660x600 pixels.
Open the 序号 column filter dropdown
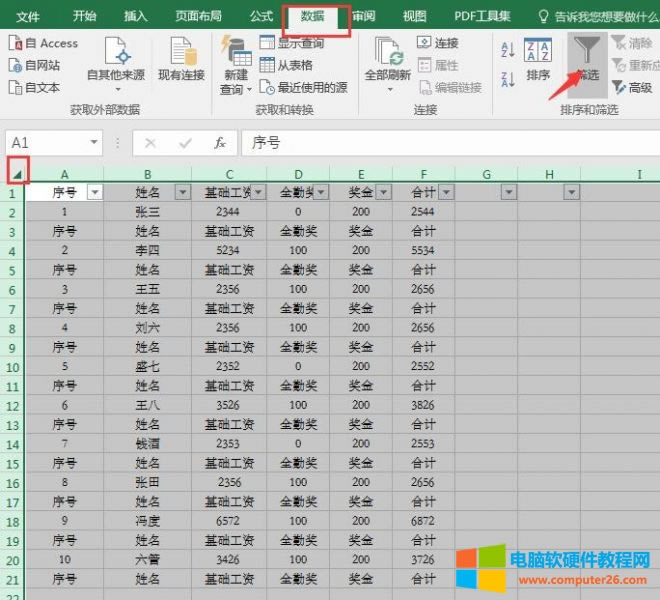95,192
